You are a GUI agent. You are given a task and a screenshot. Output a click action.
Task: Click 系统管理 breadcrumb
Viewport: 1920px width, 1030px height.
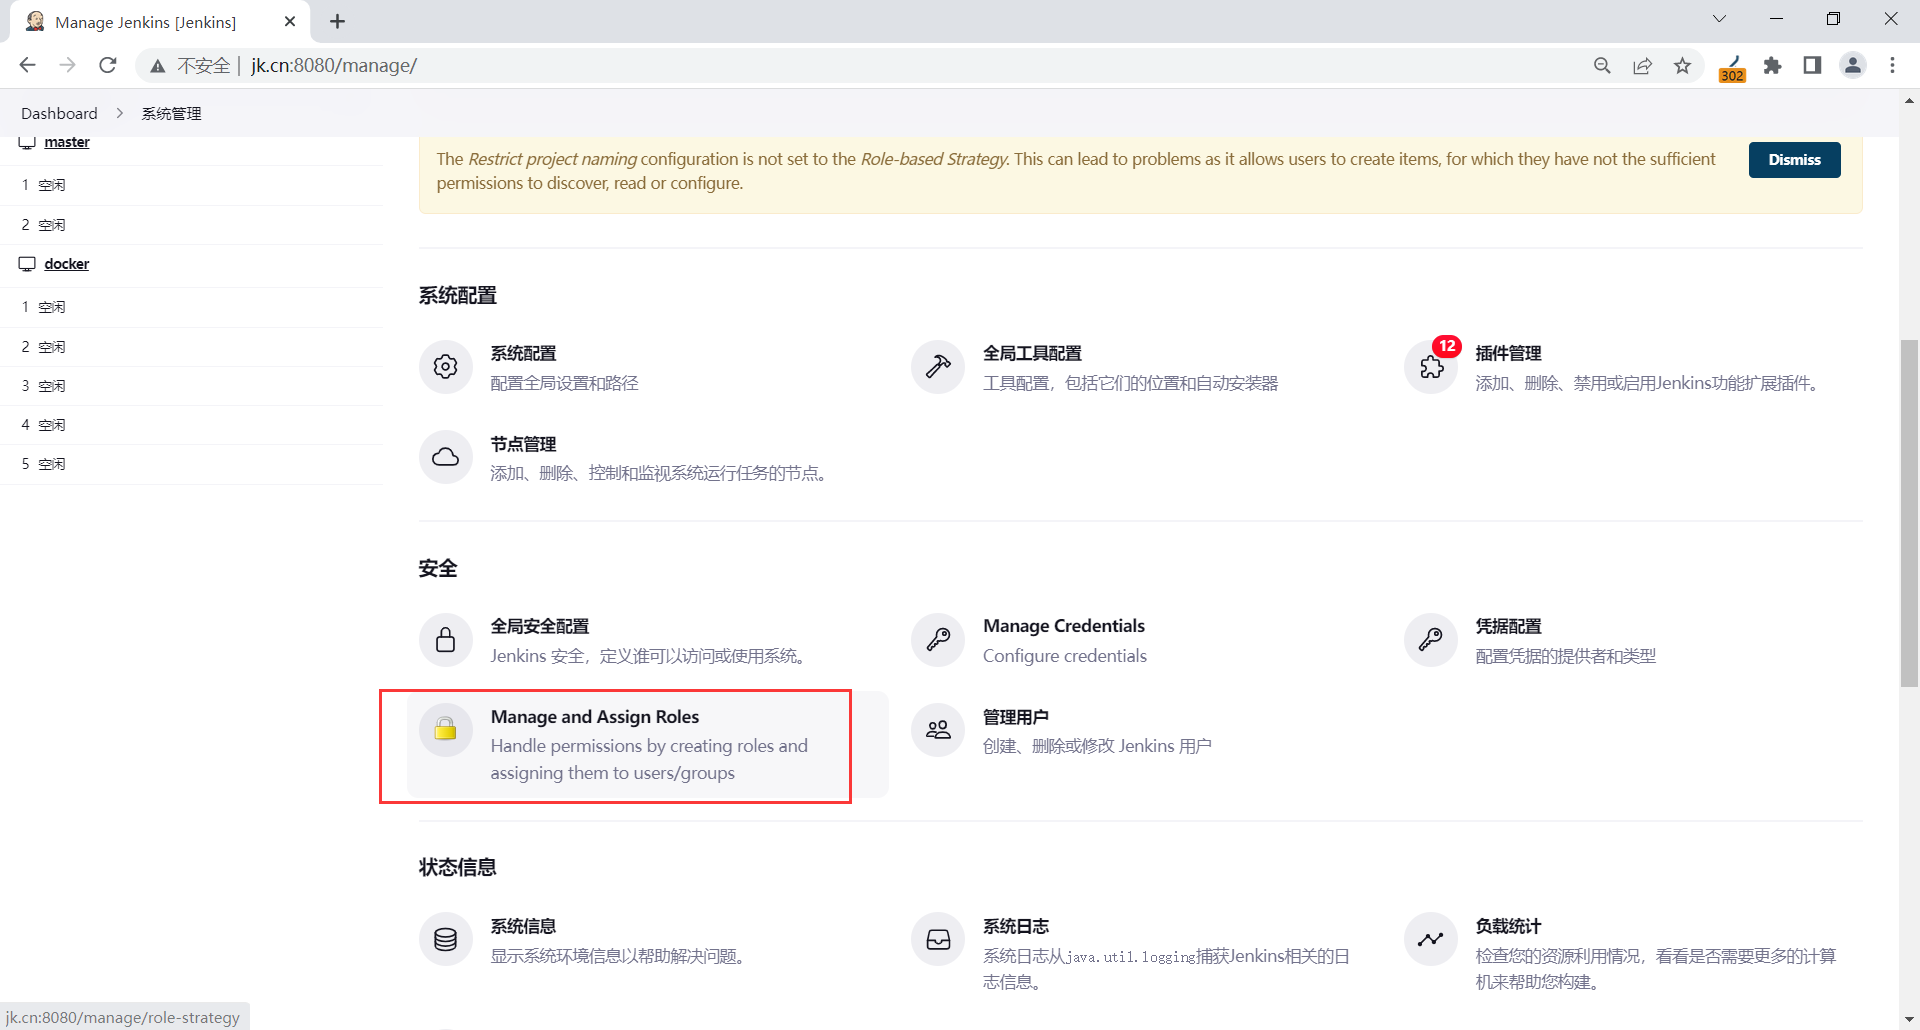click(171, 113)
